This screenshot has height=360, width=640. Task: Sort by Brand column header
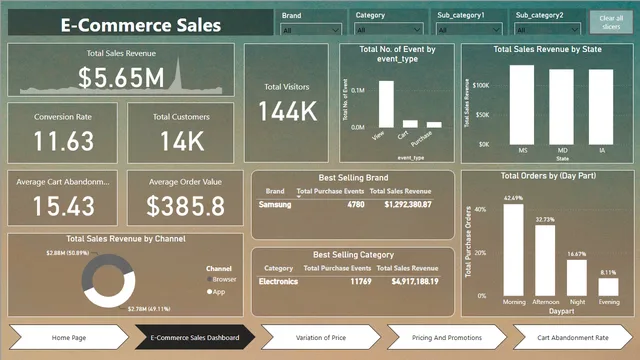pyautogui.click(x=275, y=191)
